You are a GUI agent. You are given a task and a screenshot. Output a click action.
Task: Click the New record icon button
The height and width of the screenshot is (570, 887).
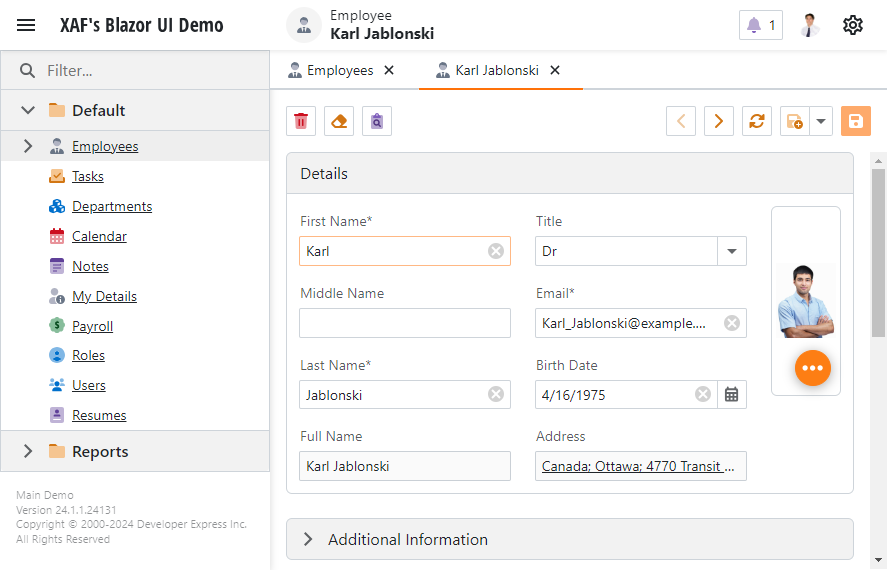[795, 121]
